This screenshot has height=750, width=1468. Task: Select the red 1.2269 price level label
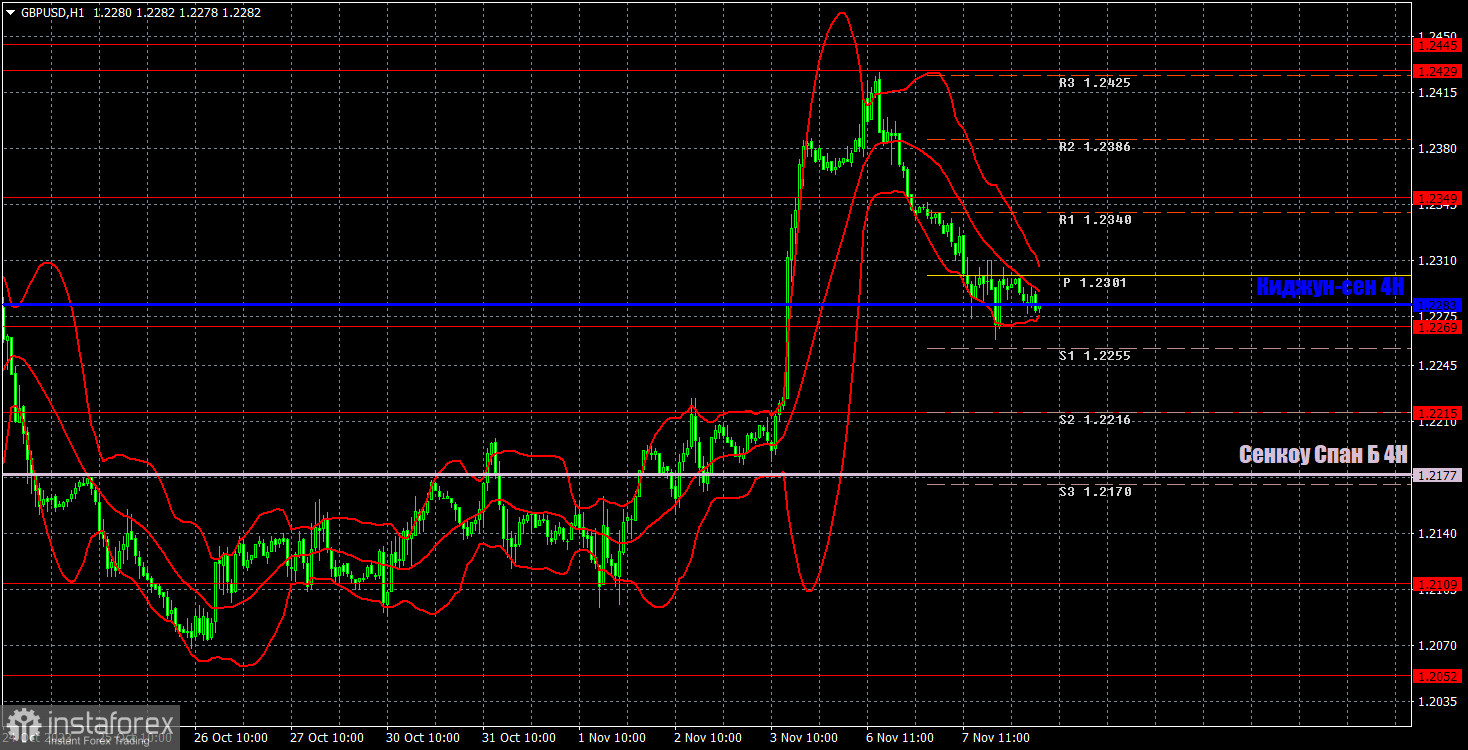click(x=1438, y=327)
